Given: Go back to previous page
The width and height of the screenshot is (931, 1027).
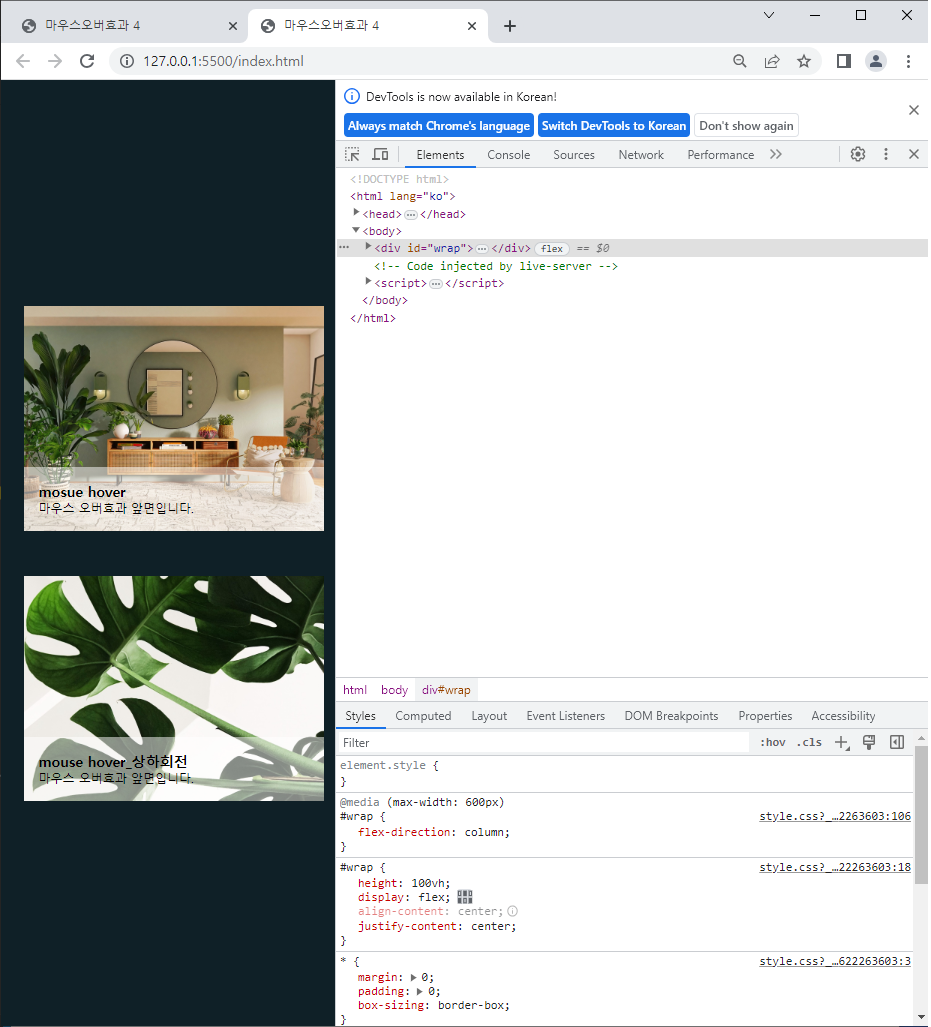Looking at the screenshot, I should 23,61.
